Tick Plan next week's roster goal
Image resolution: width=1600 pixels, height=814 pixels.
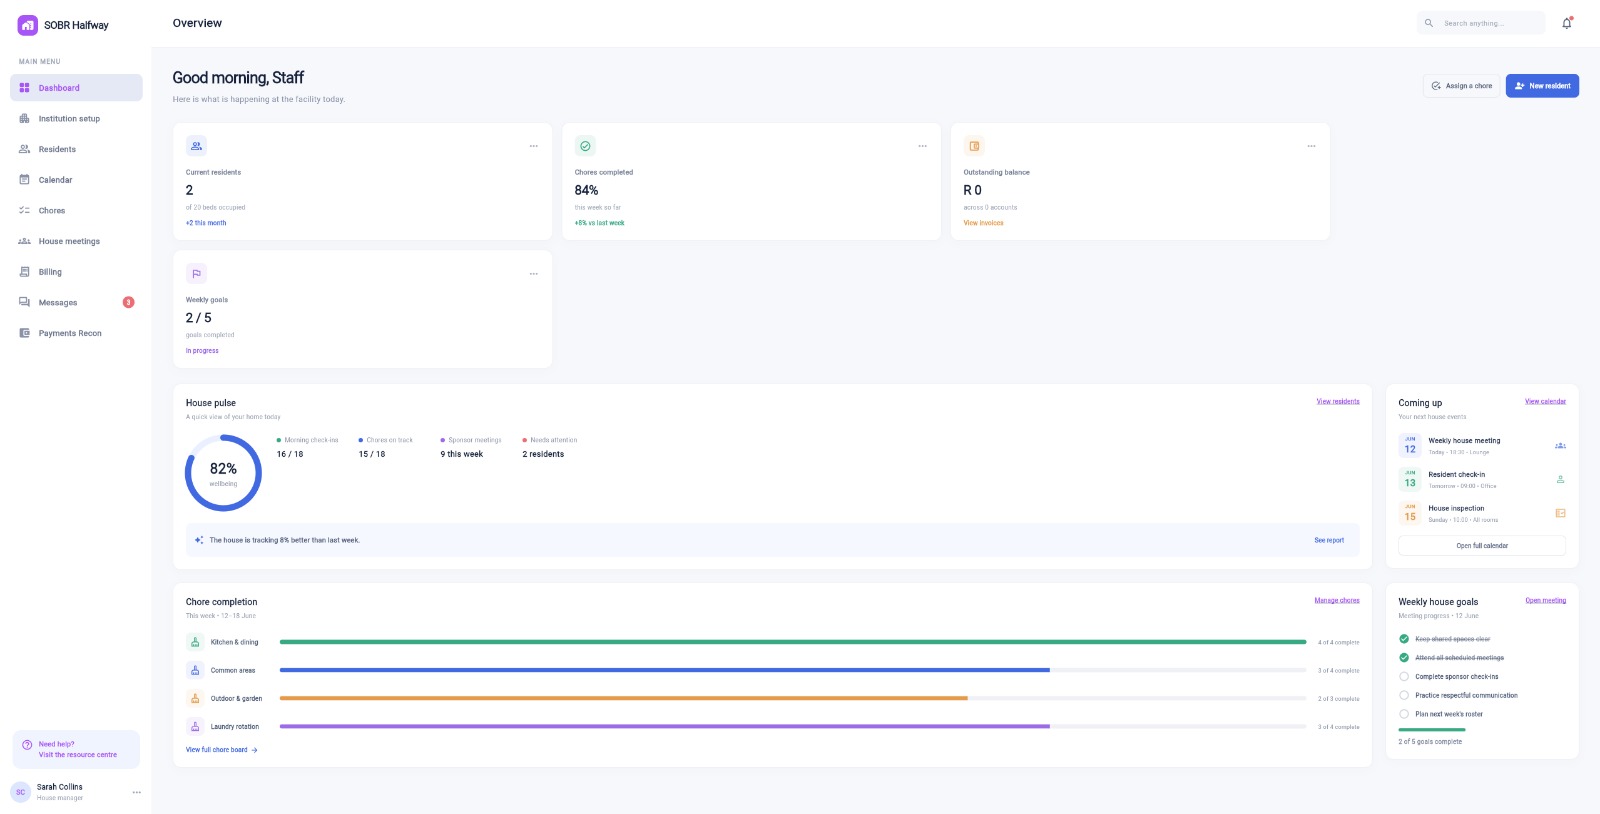click(1404, 714)
